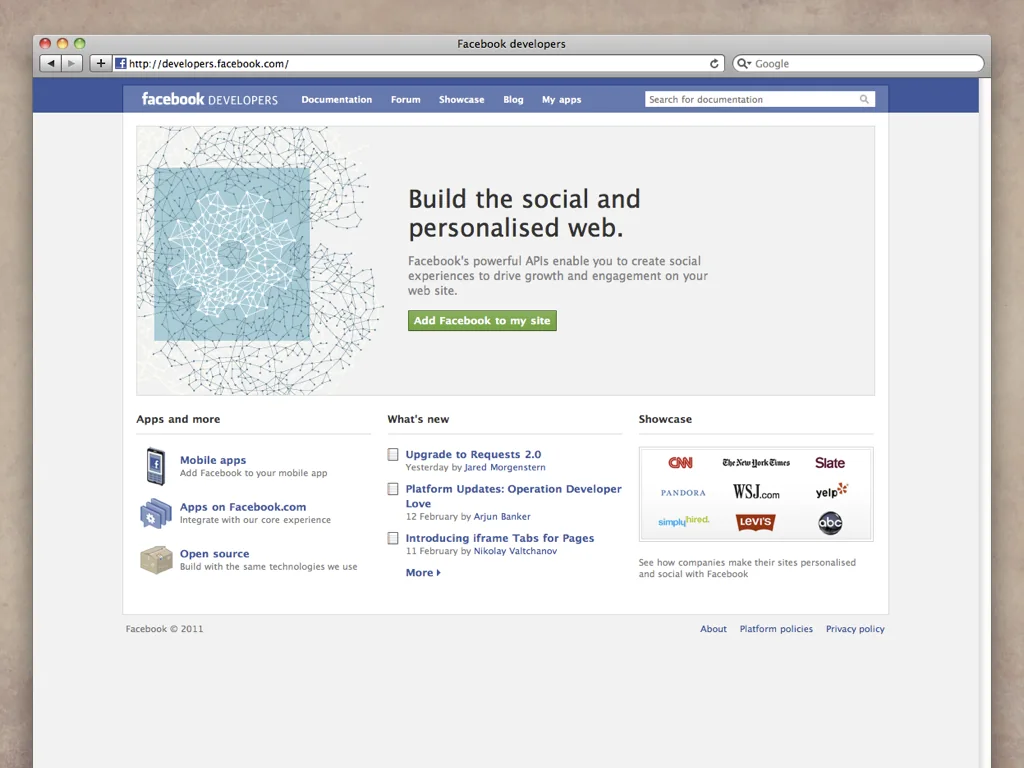Click the reload icon in address bar
Image resolution: width=1024 pixels, height=768 pixels.
coord(714,63)
